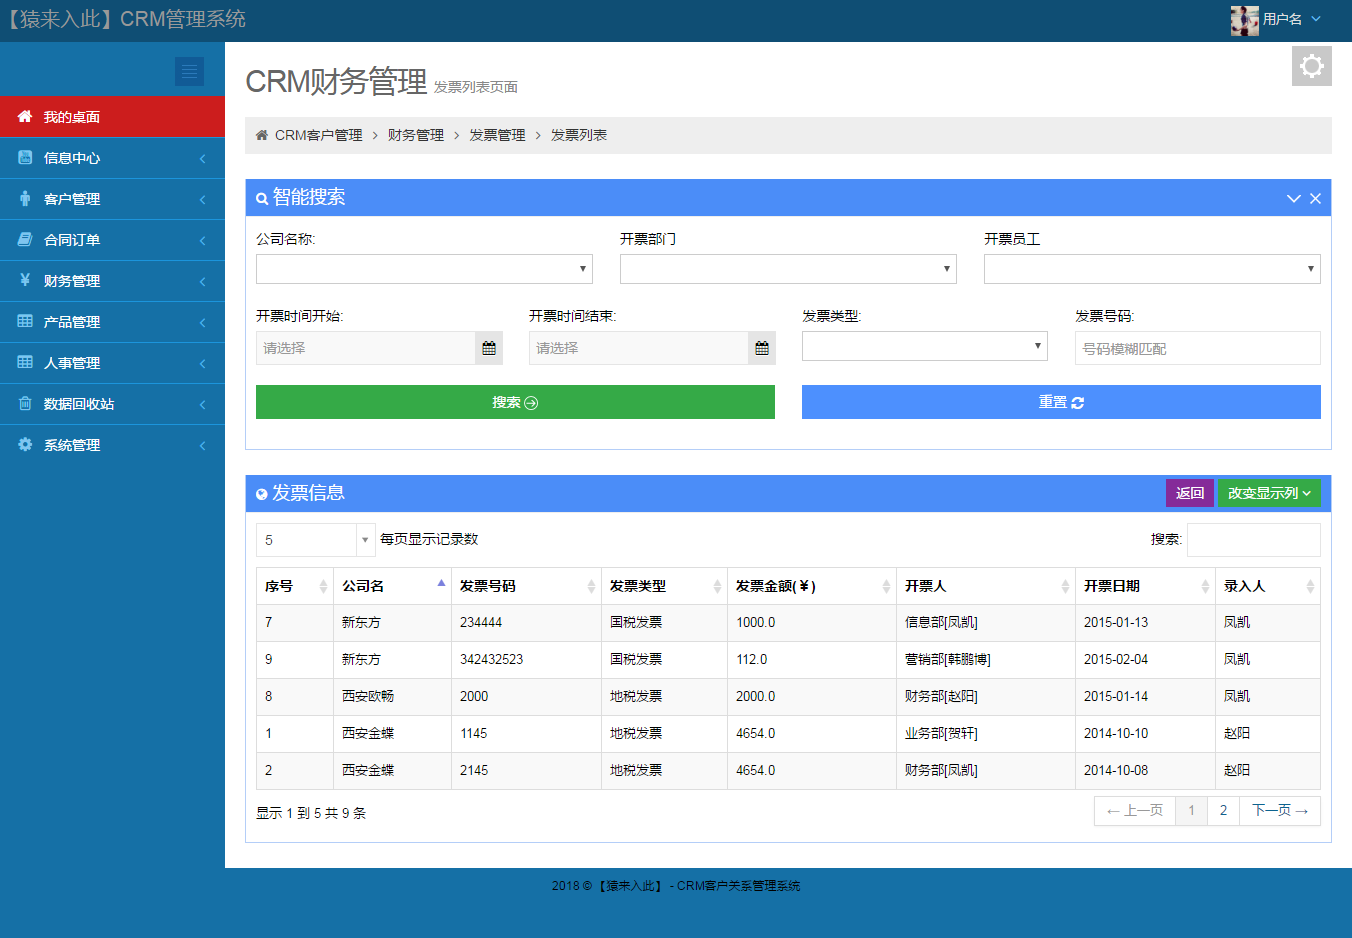Expand the 改变显示列 dropdown
This screenshot has width=1352, height=938.
pyautogui.click(x=1268, y=492)
